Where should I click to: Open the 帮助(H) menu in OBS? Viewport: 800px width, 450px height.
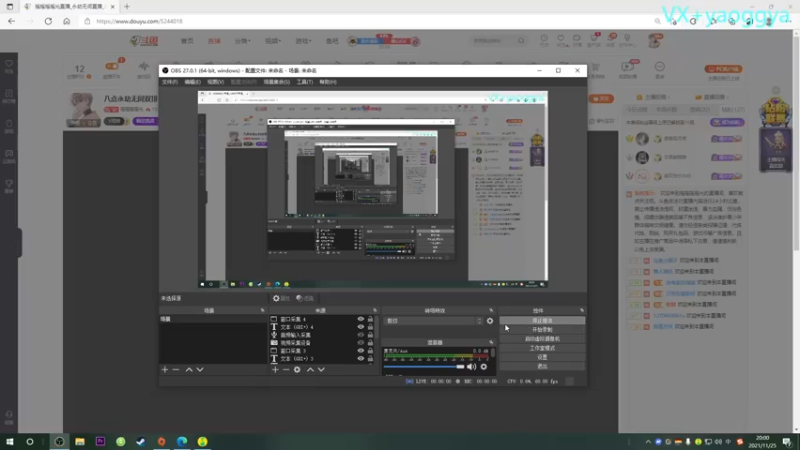click(328, 82)
